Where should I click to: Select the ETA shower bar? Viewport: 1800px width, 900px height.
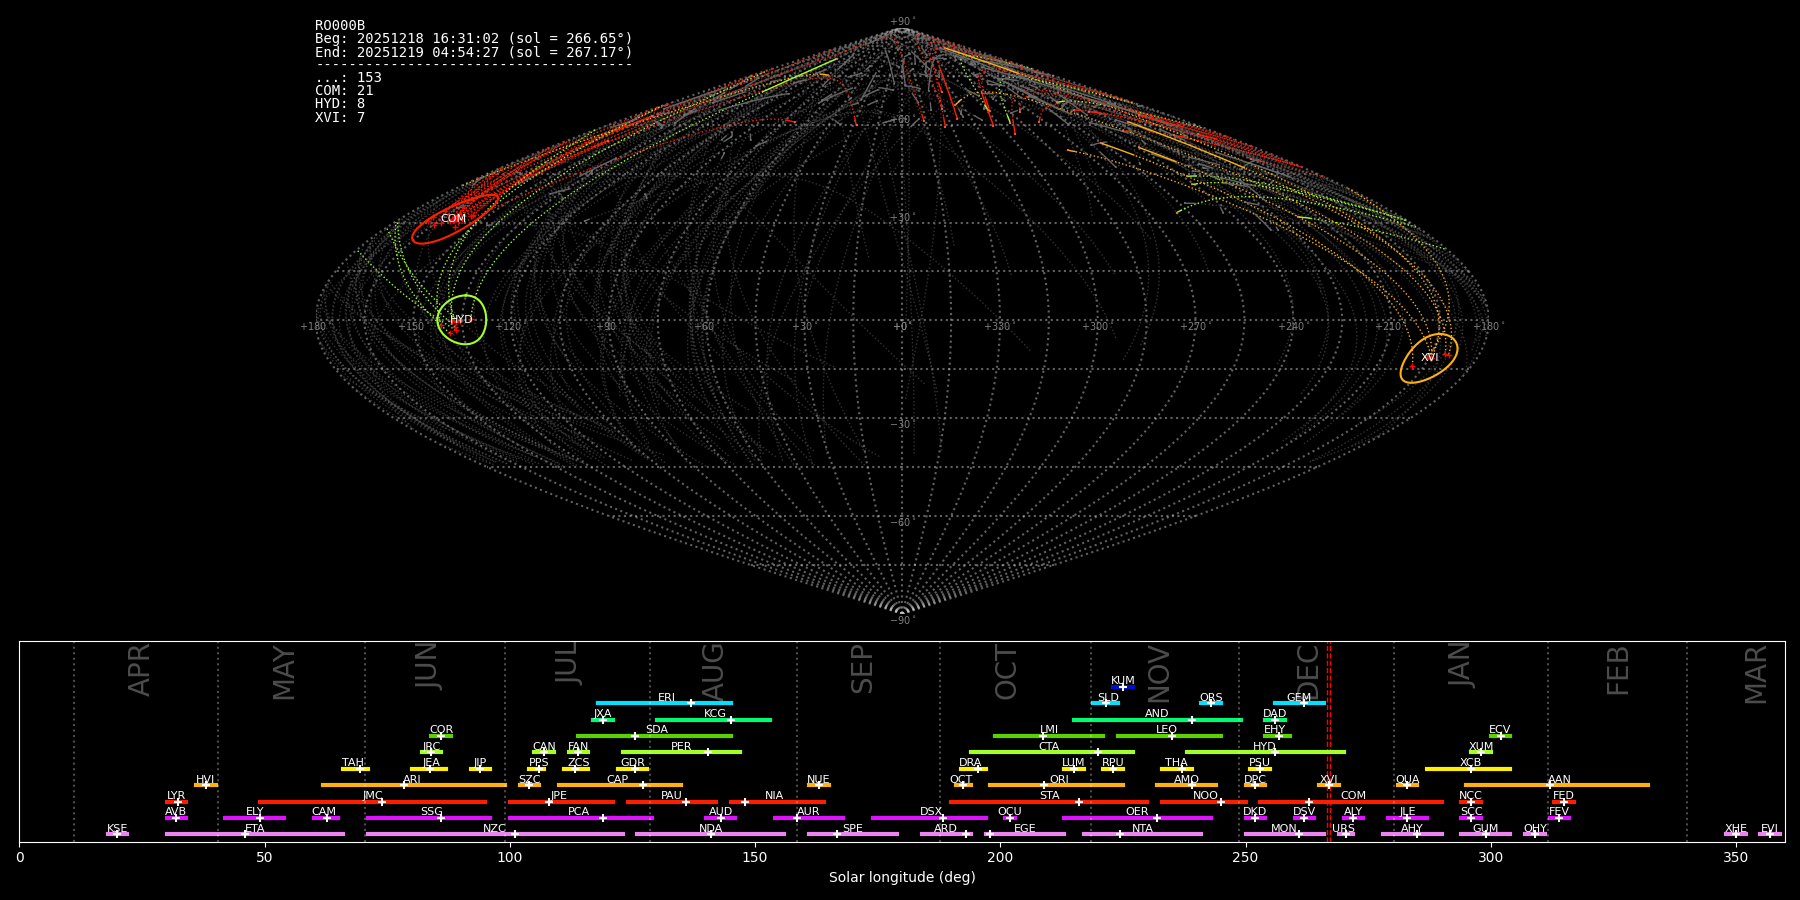254,834
